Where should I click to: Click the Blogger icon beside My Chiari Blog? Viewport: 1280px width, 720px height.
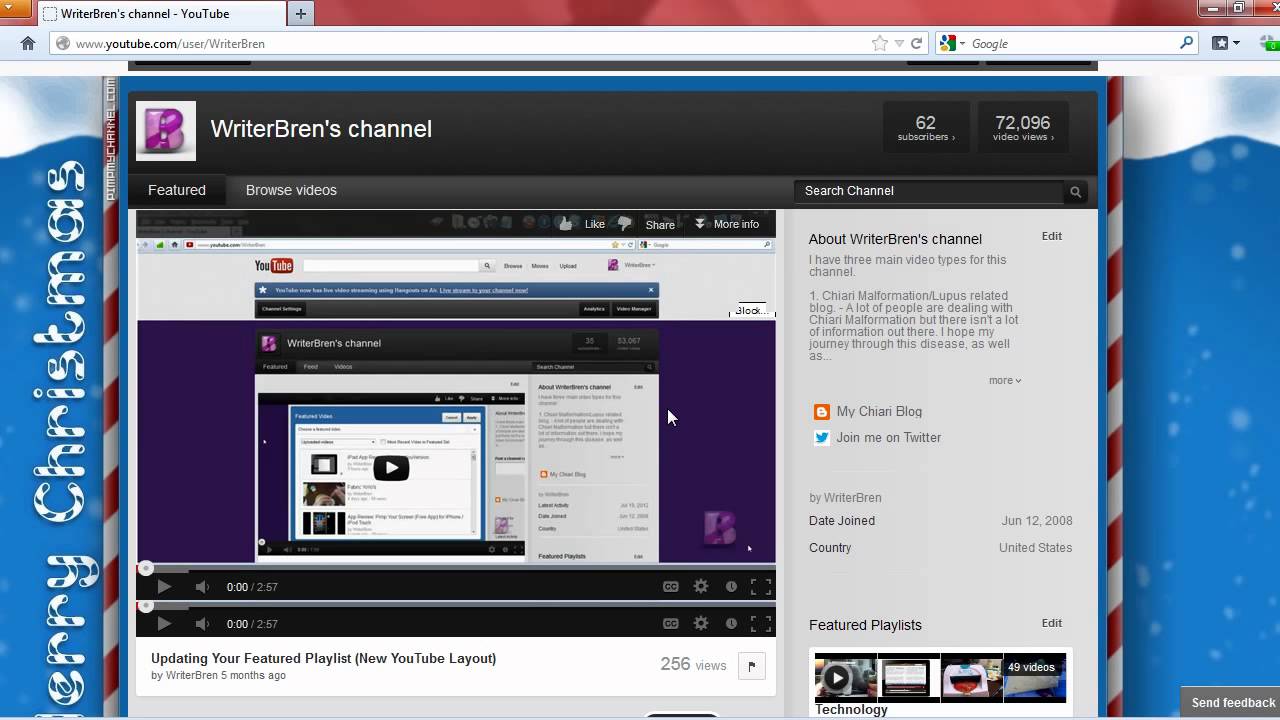click(x=822, y=412)
